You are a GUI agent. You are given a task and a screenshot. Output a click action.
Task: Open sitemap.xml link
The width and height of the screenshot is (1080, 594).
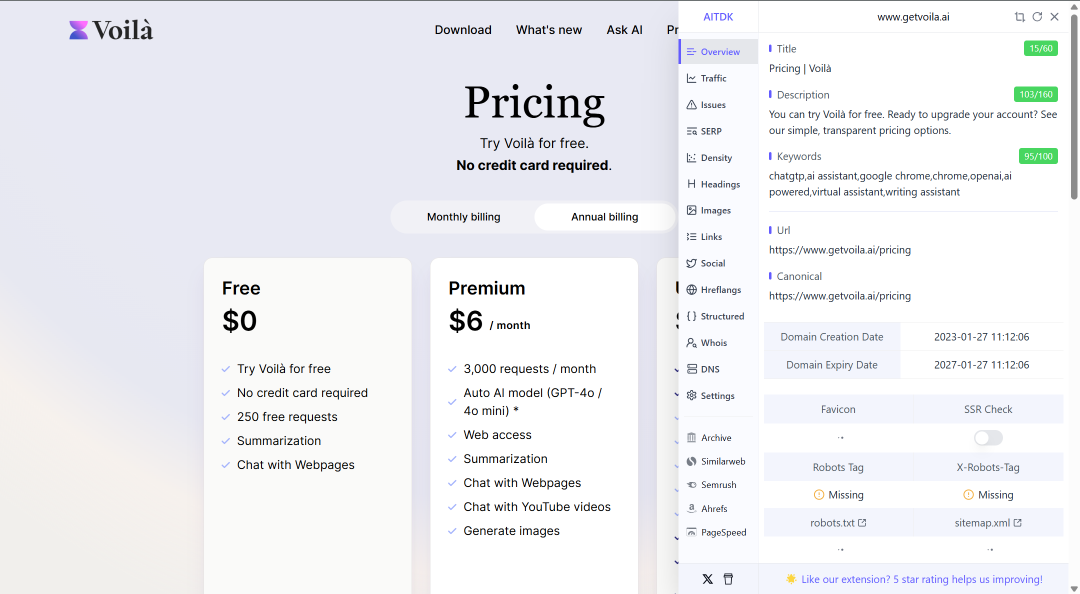[988, 523]
